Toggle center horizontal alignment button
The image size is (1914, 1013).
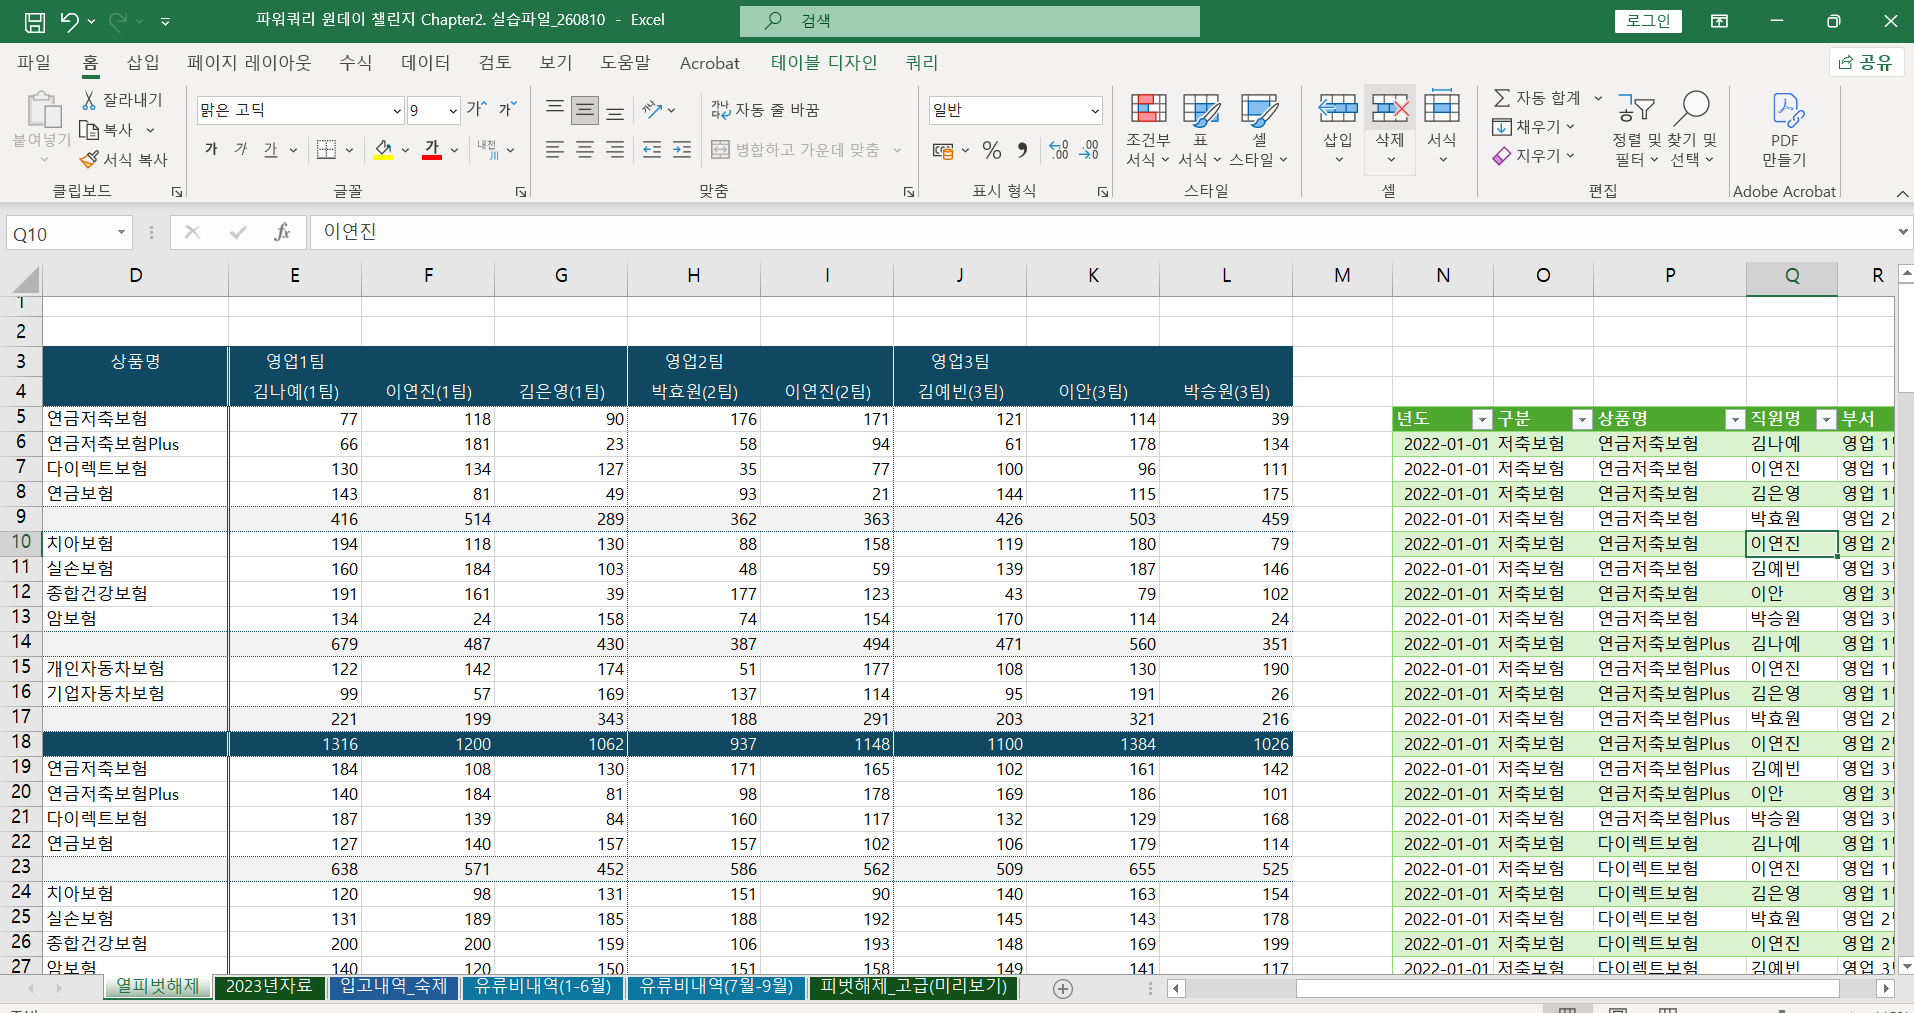[585, 150]
